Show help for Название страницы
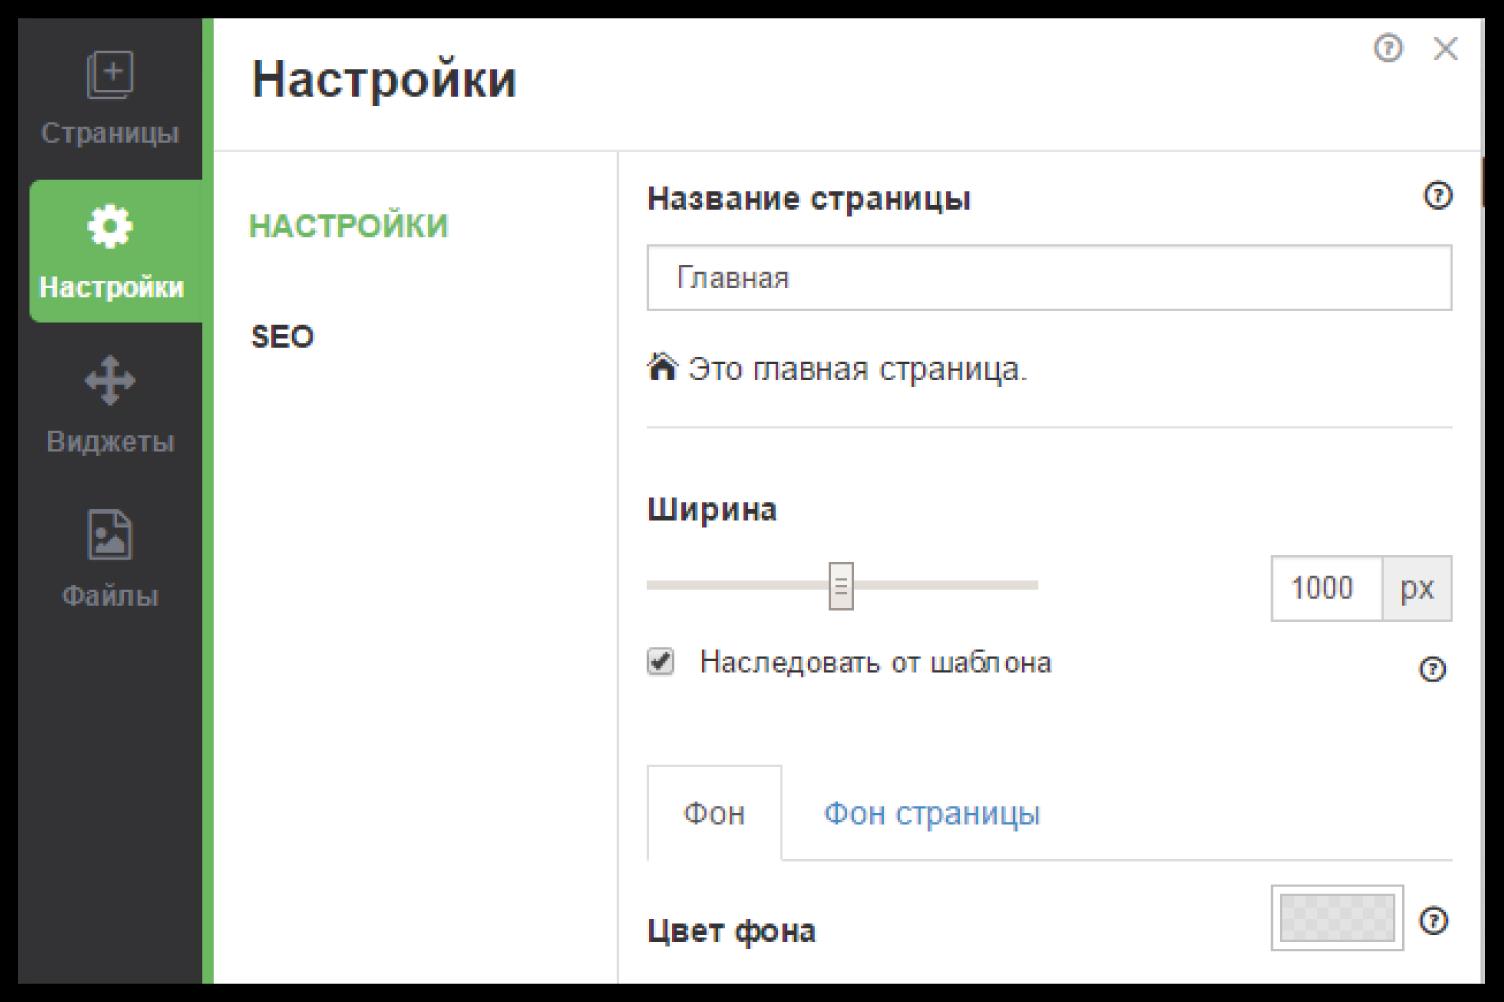The width and height of the screenshot is (1504, 1002). click(1438, 196)
